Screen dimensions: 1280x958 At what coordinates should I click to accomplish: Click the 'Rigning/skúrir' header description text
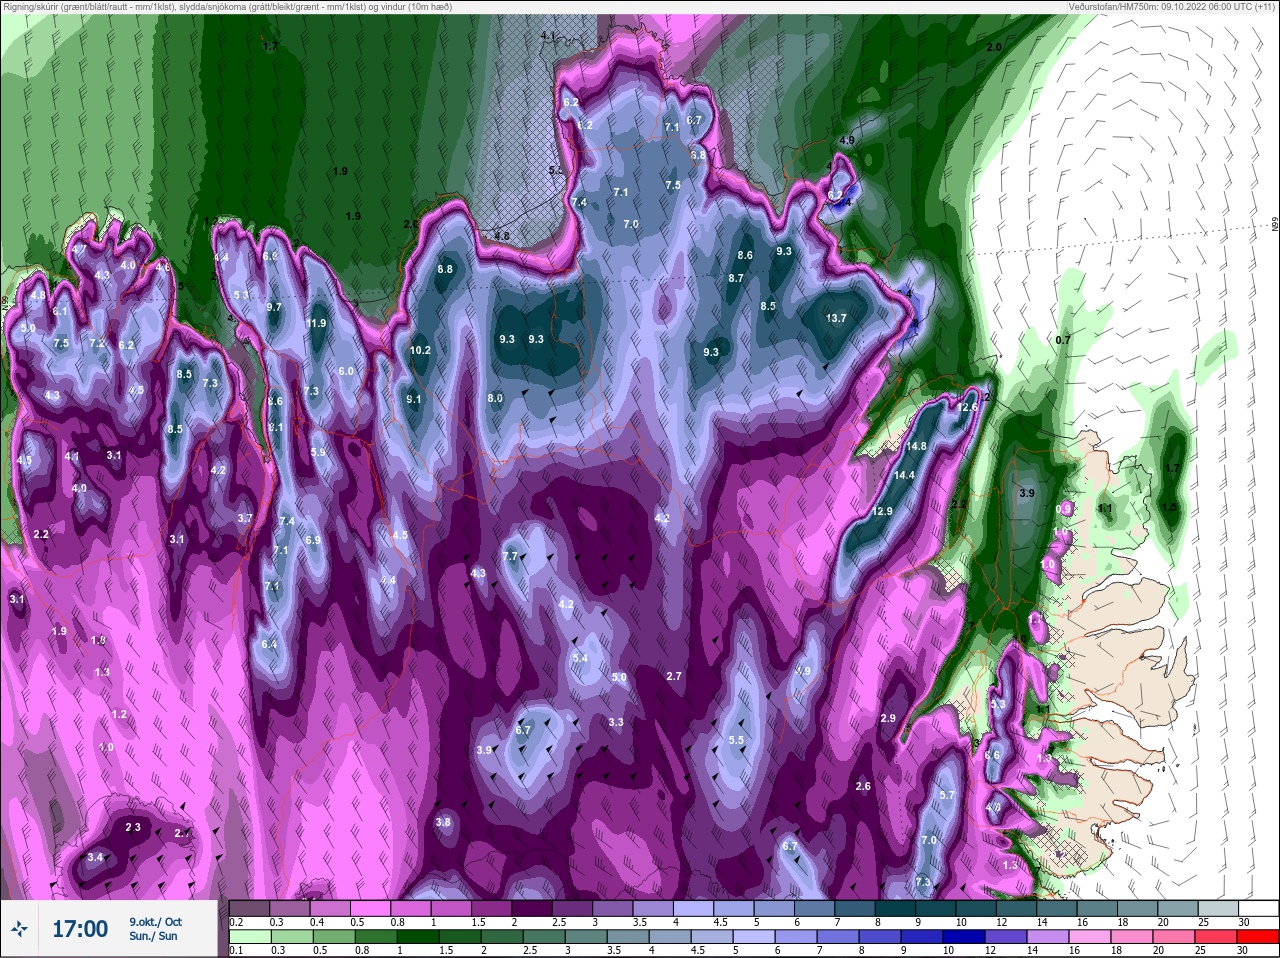click(x=226, y=6)
